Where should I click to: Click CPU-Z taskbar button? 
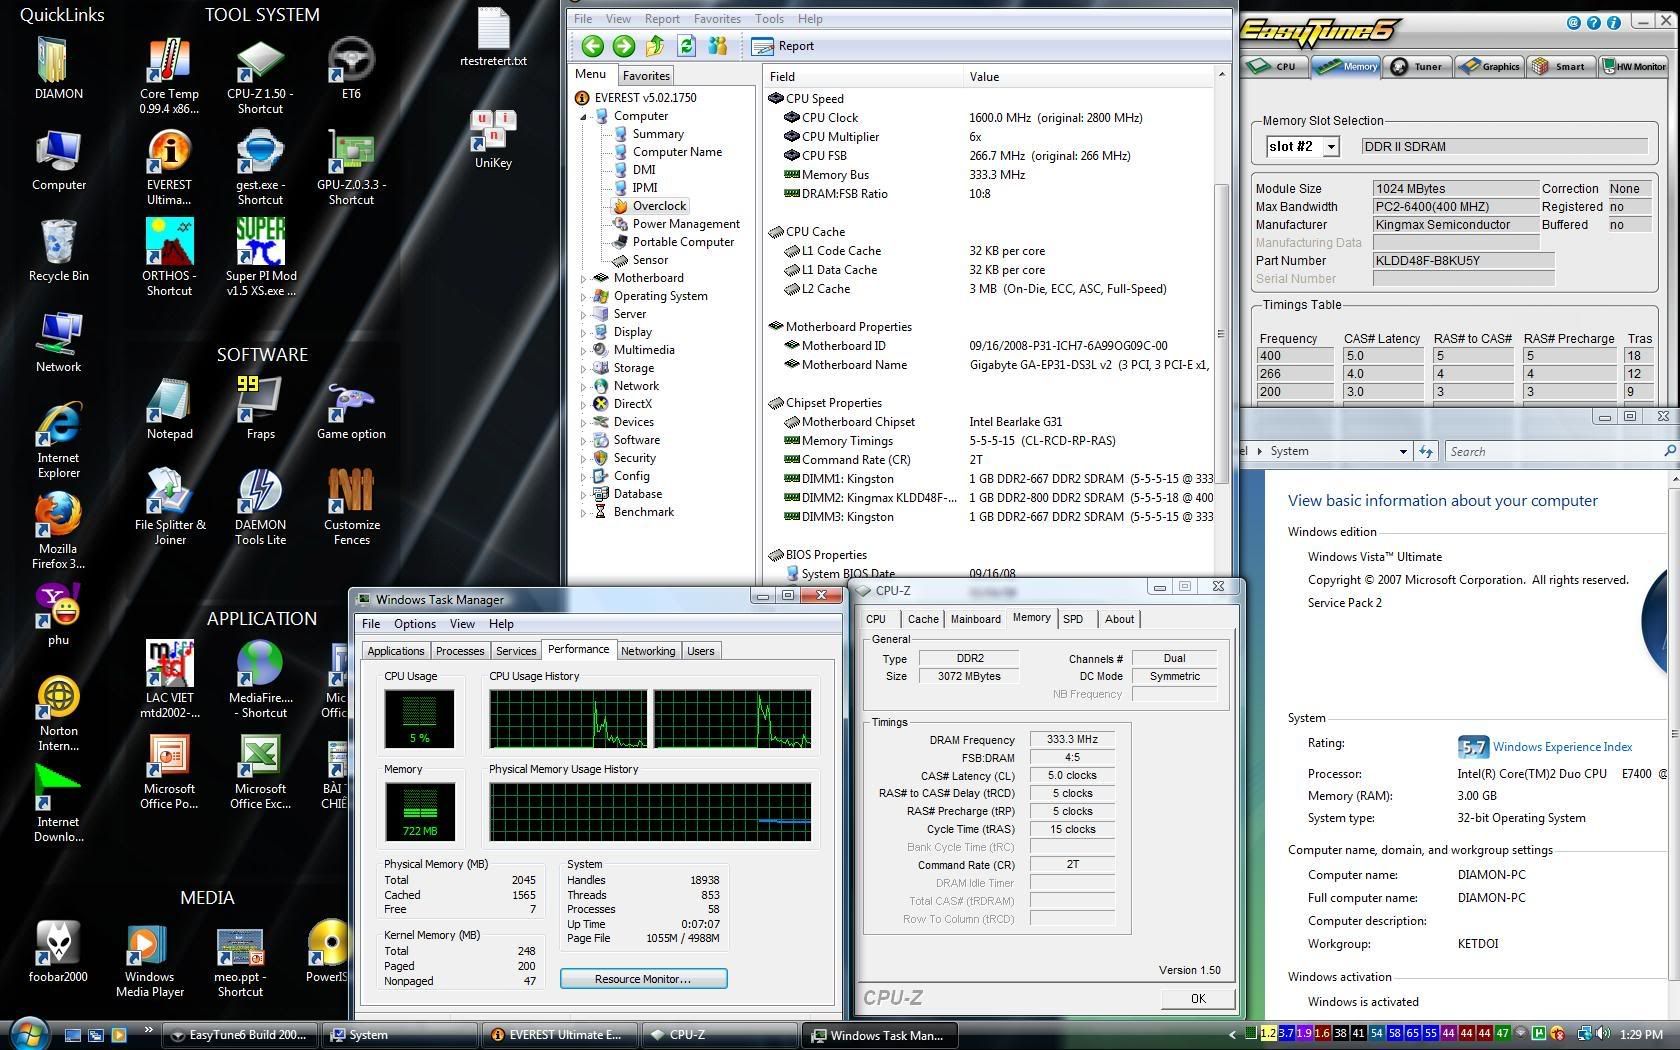[x=721, y=1035]
